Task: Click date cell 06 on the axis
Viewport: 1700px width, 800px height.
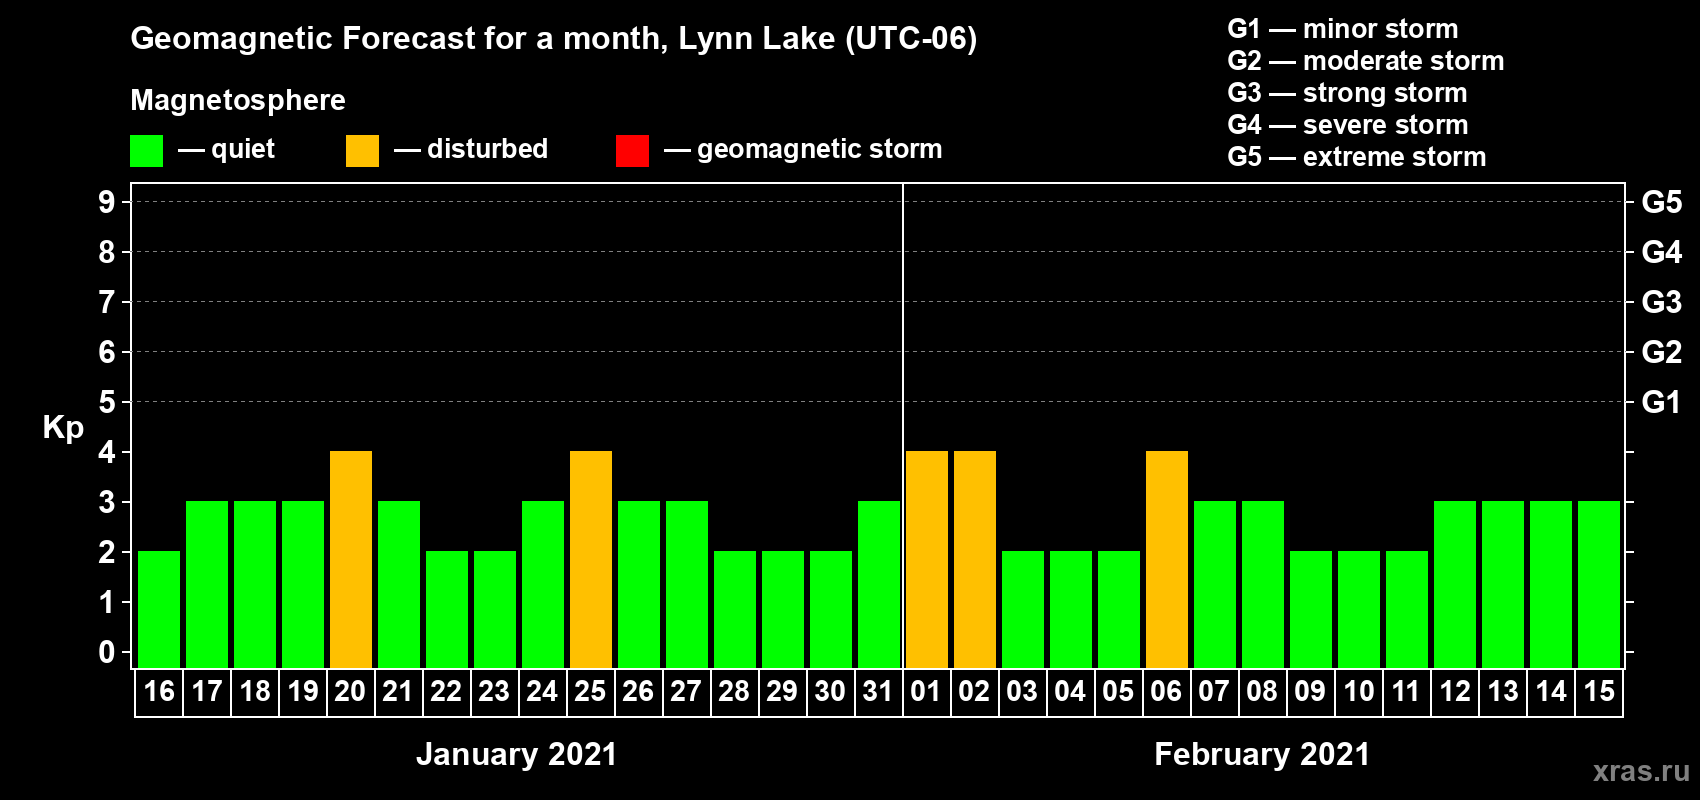Action: (x=1167, y=692)
